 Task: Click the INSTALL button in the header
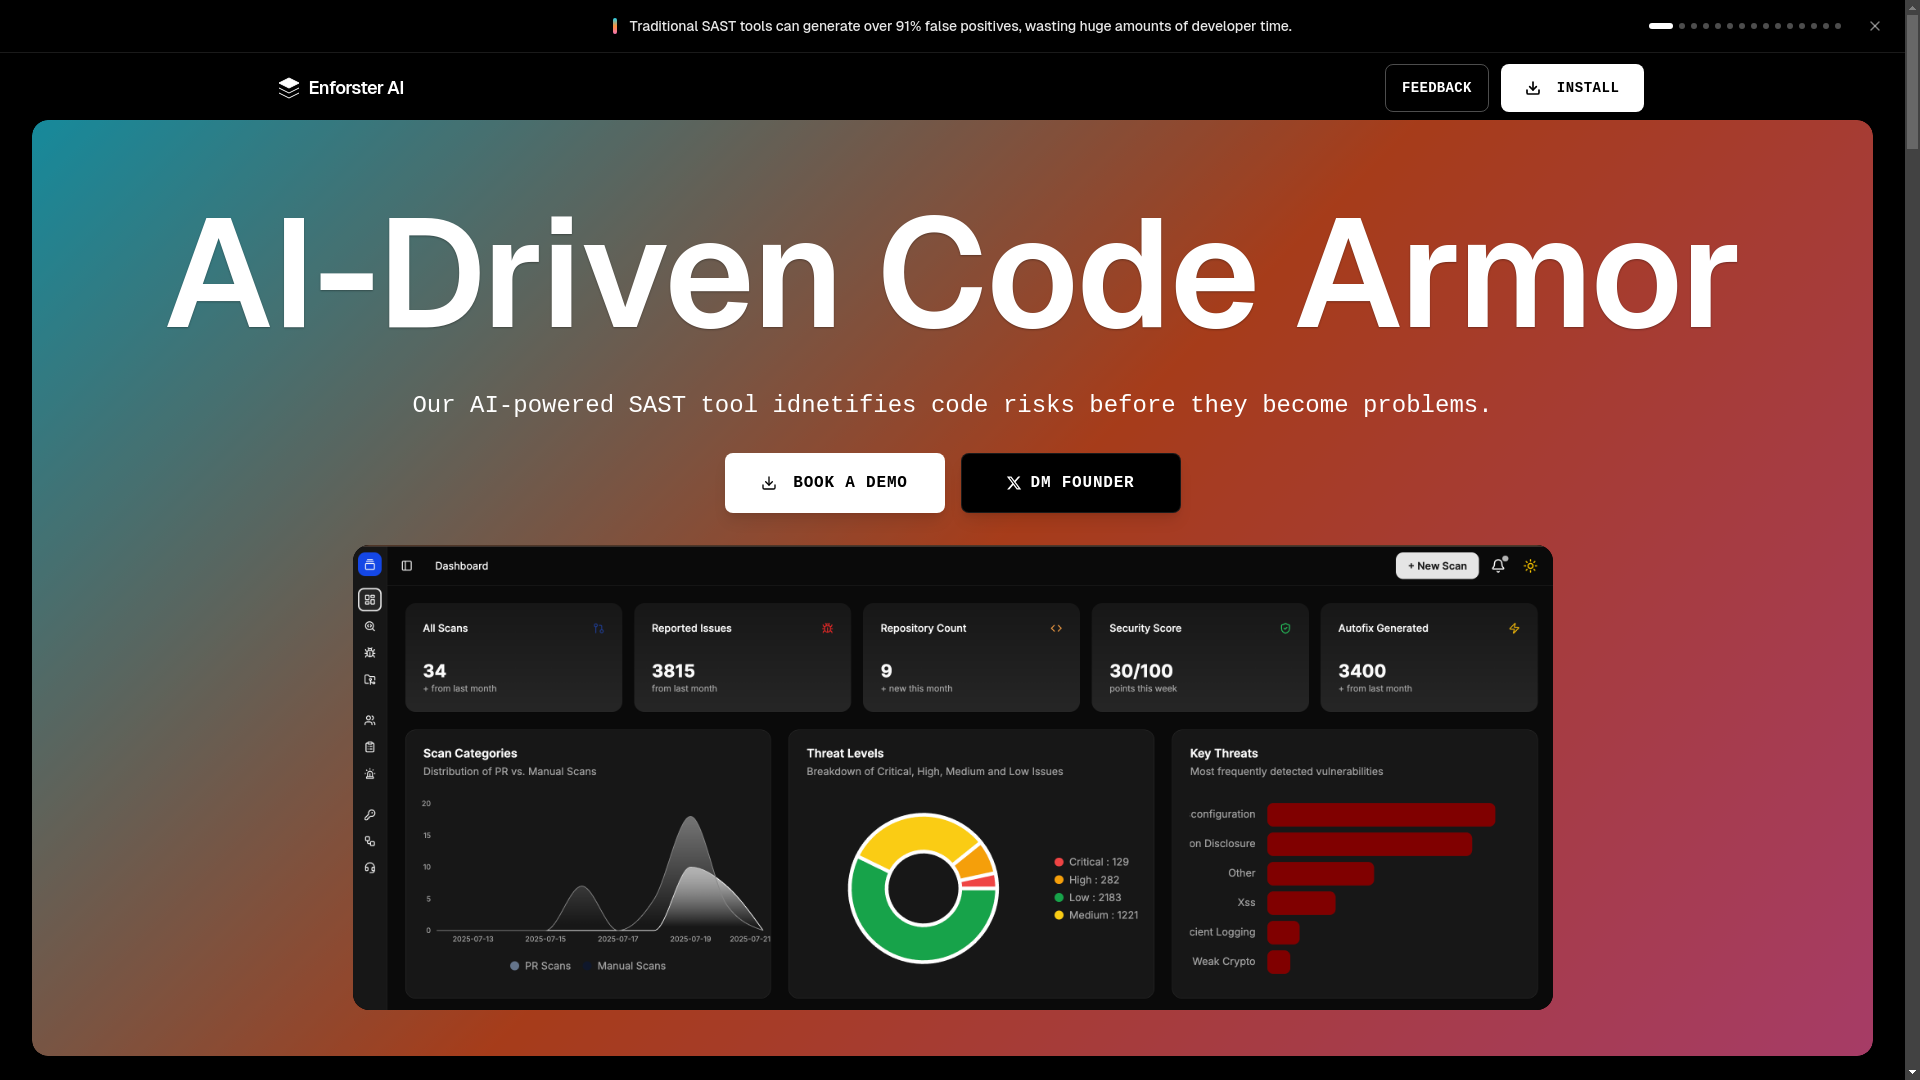click(1572, 88)
